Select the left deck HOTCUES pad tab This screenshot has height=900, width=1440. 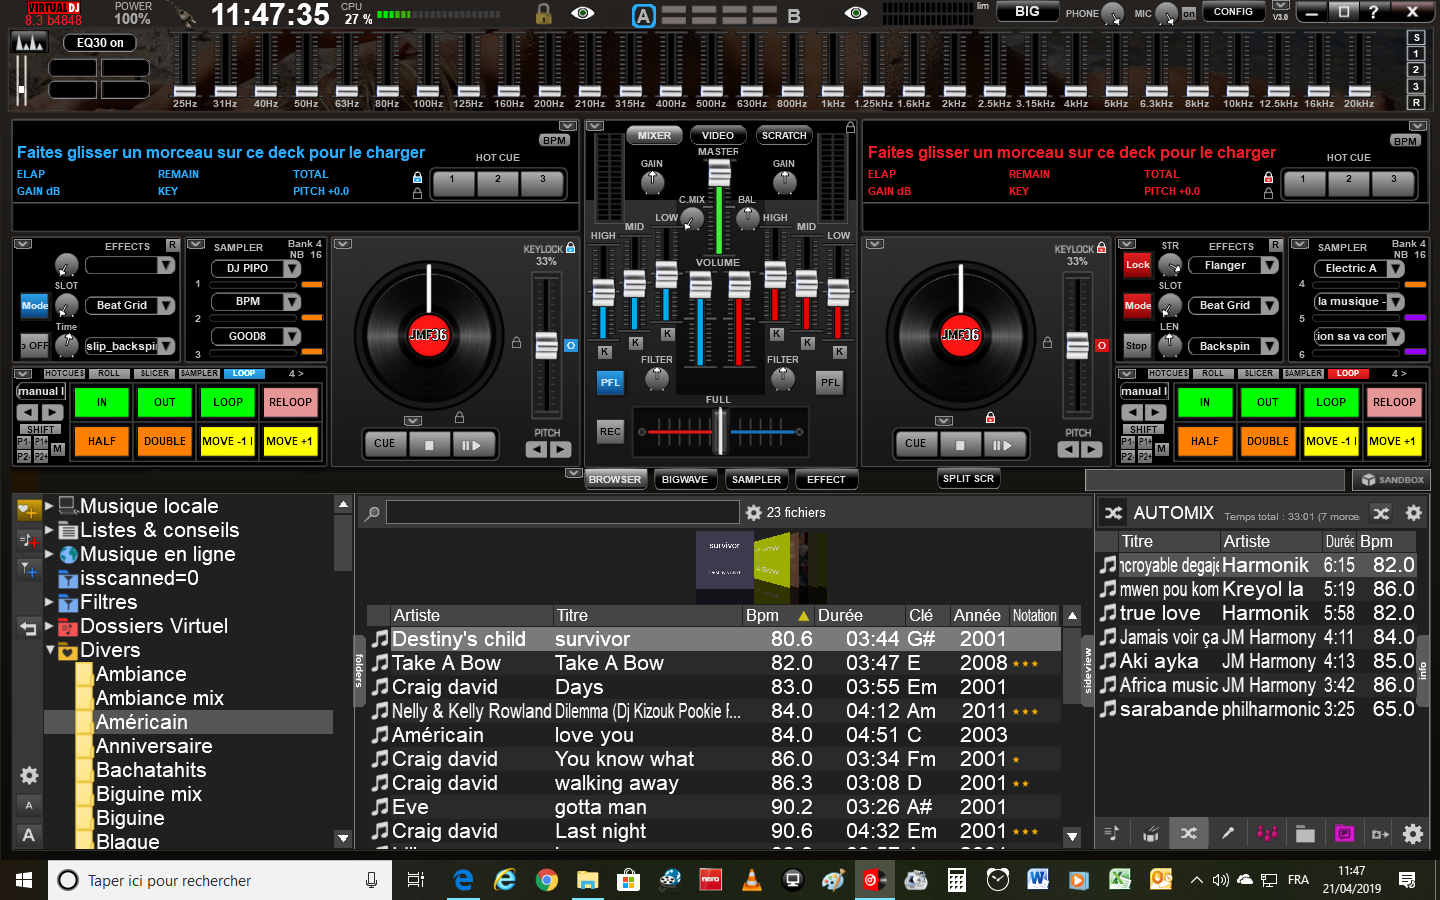pyautogui.click(x=65, y=374)
